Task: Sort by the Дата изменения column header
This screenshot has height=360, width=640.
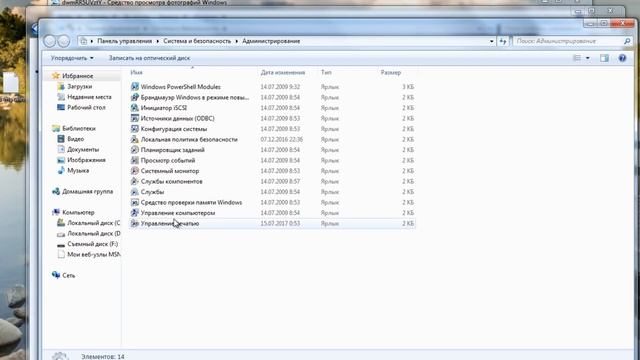Action: click(283, 72)
